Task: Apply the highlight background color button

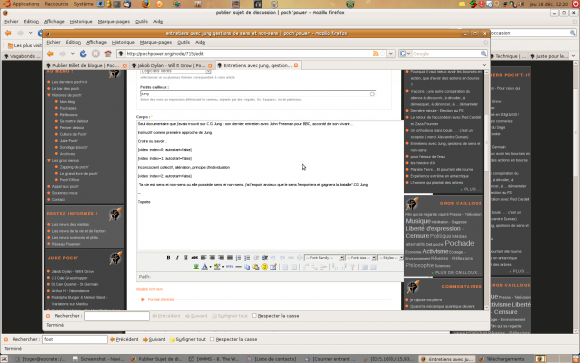Action: 217,267
